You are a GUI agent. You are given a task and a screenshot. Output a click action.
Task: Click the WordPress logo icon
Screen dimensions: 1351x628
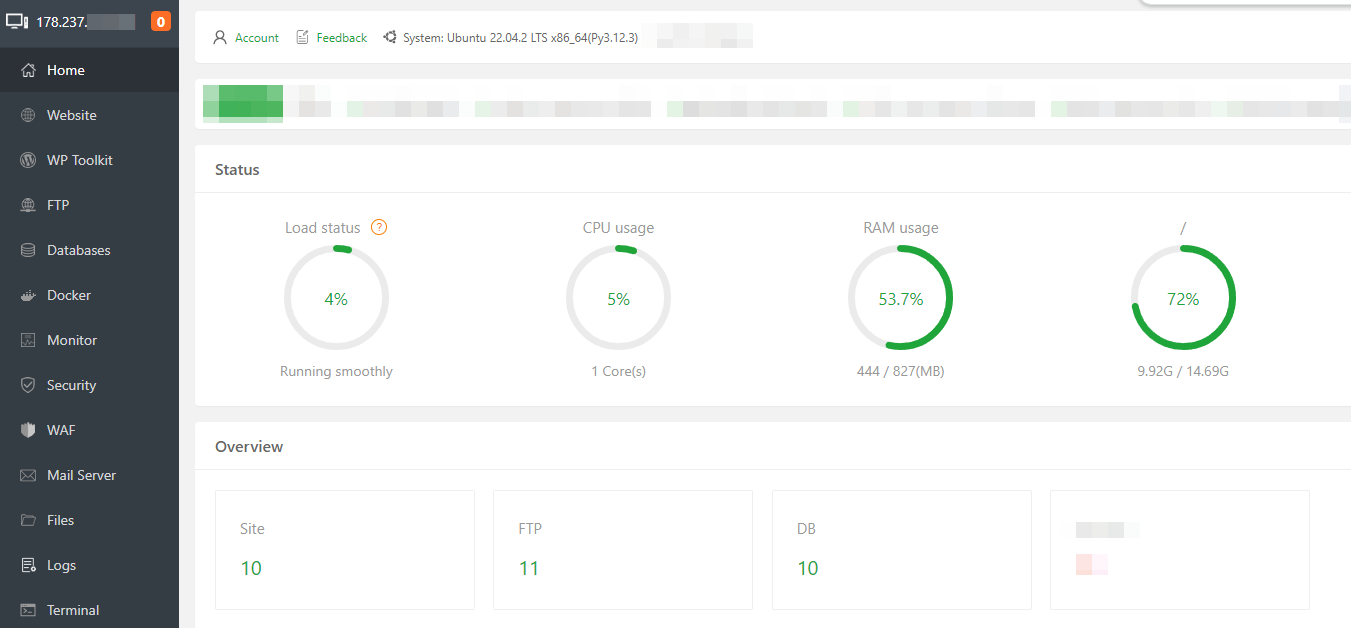[x=28, y=160]
